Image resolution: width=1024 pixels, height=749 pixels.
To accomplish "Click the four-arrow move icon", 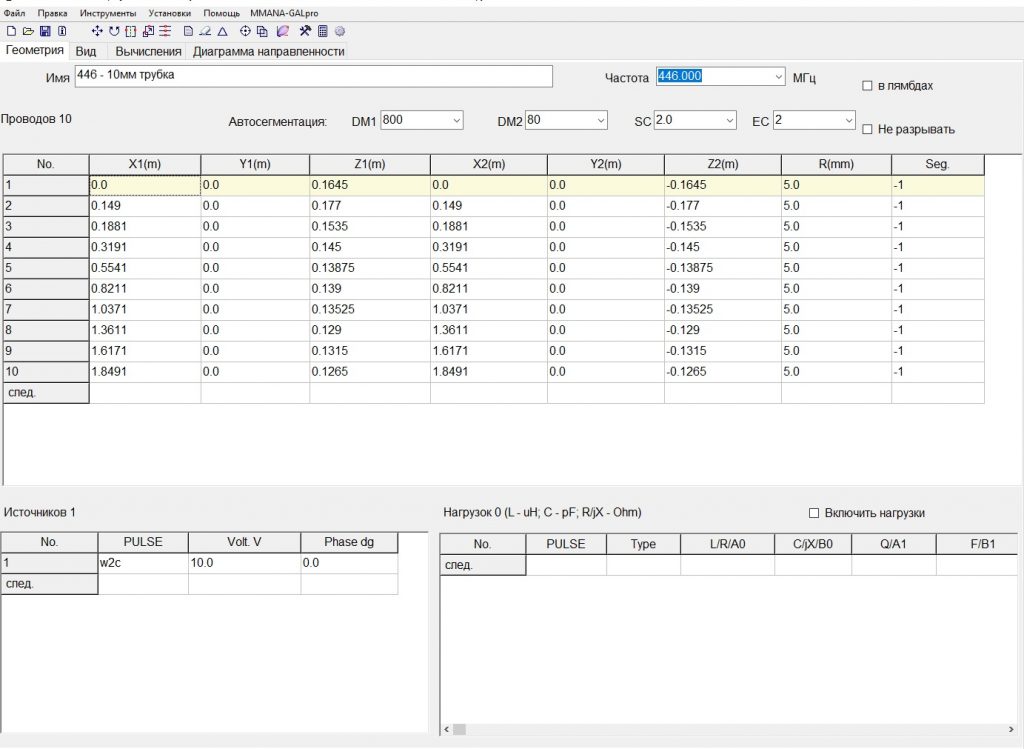I will click(97, 32).
